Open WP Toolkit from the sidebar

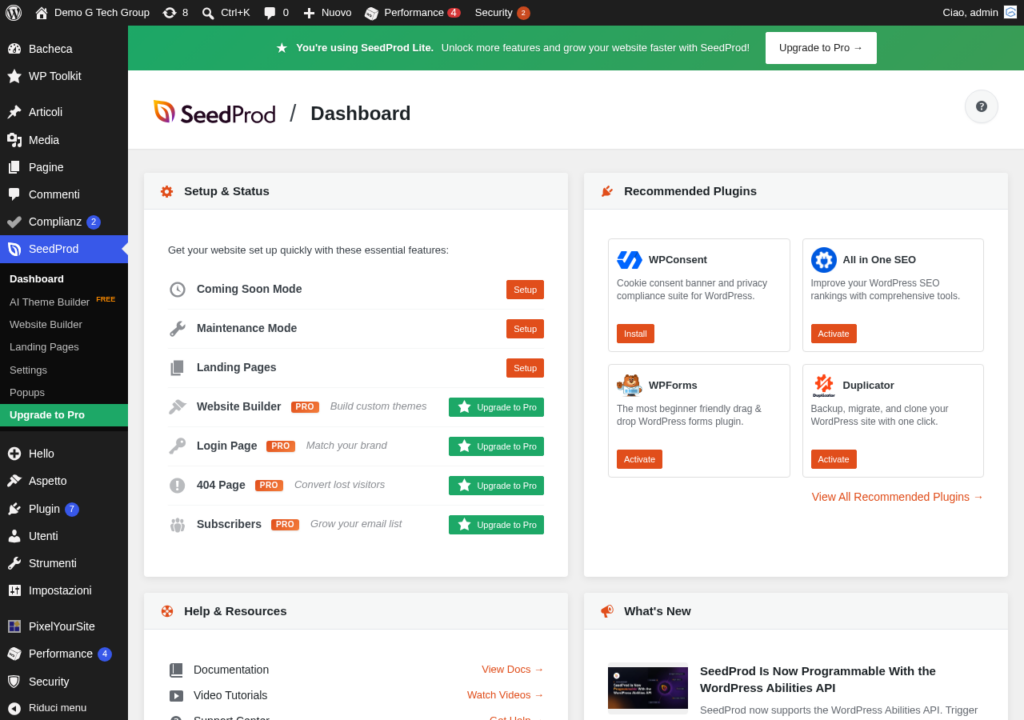pos(64,76)
